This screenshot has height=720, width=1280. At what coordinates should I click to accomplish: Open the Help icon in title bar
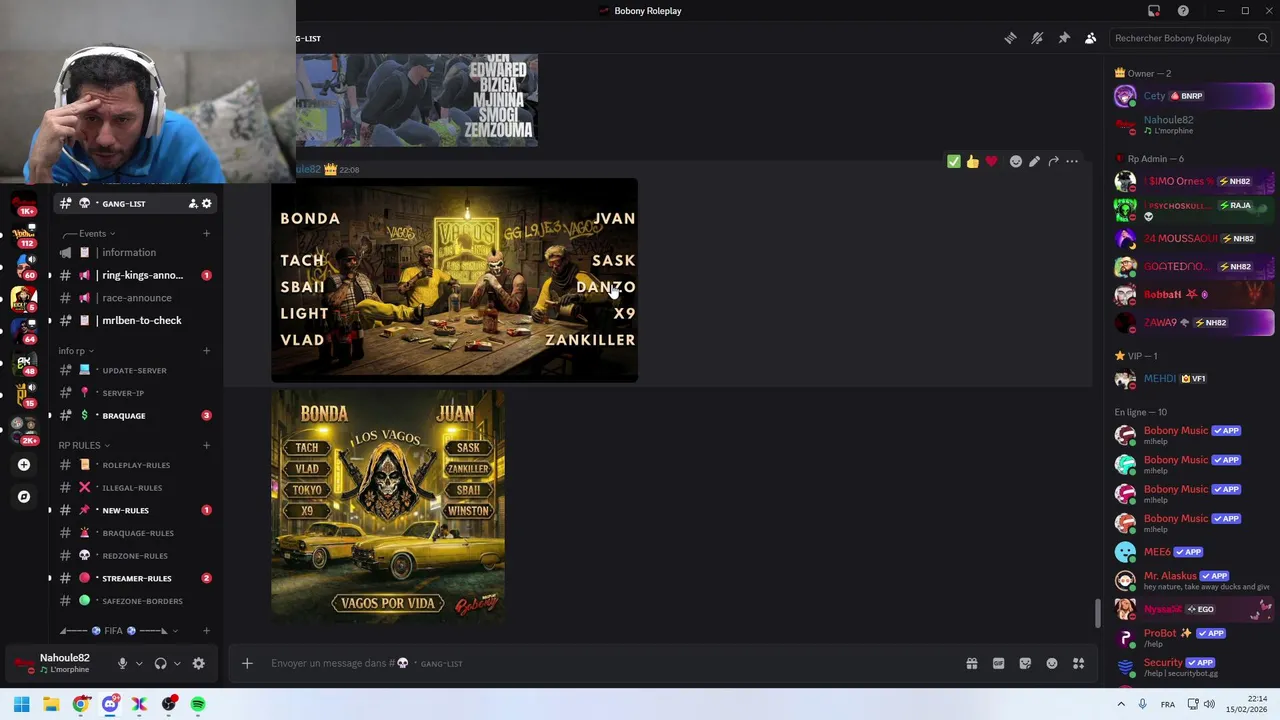[1183, 11]
